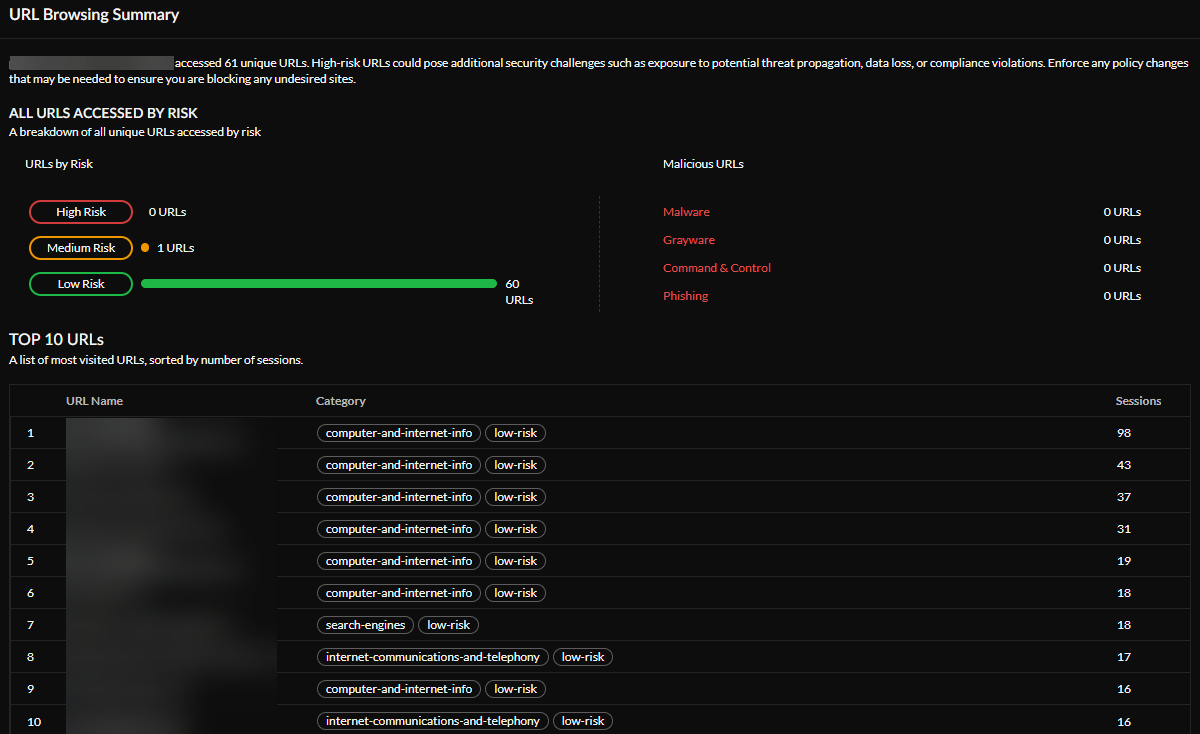Click computer-and-internet-info tag in row 4

[399, 529]
